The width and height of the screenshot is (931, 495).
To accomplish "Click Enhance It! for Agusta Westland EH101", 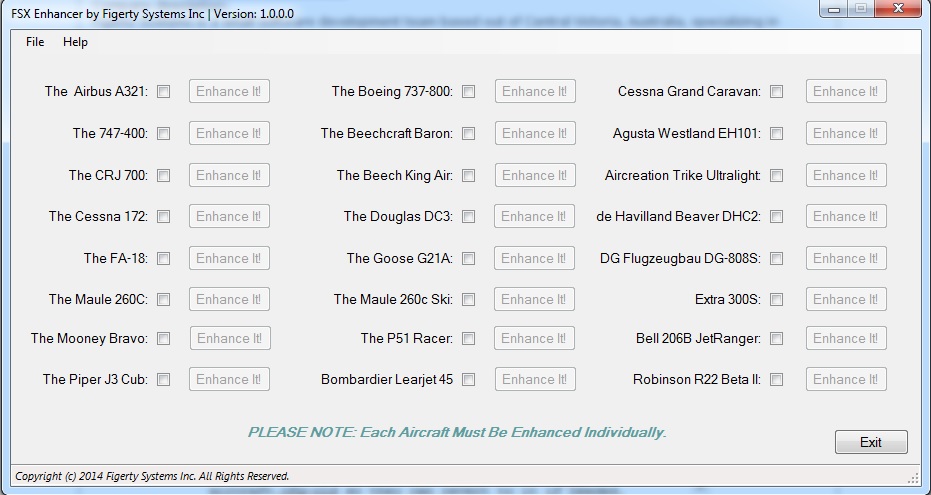I will (846, 134).
